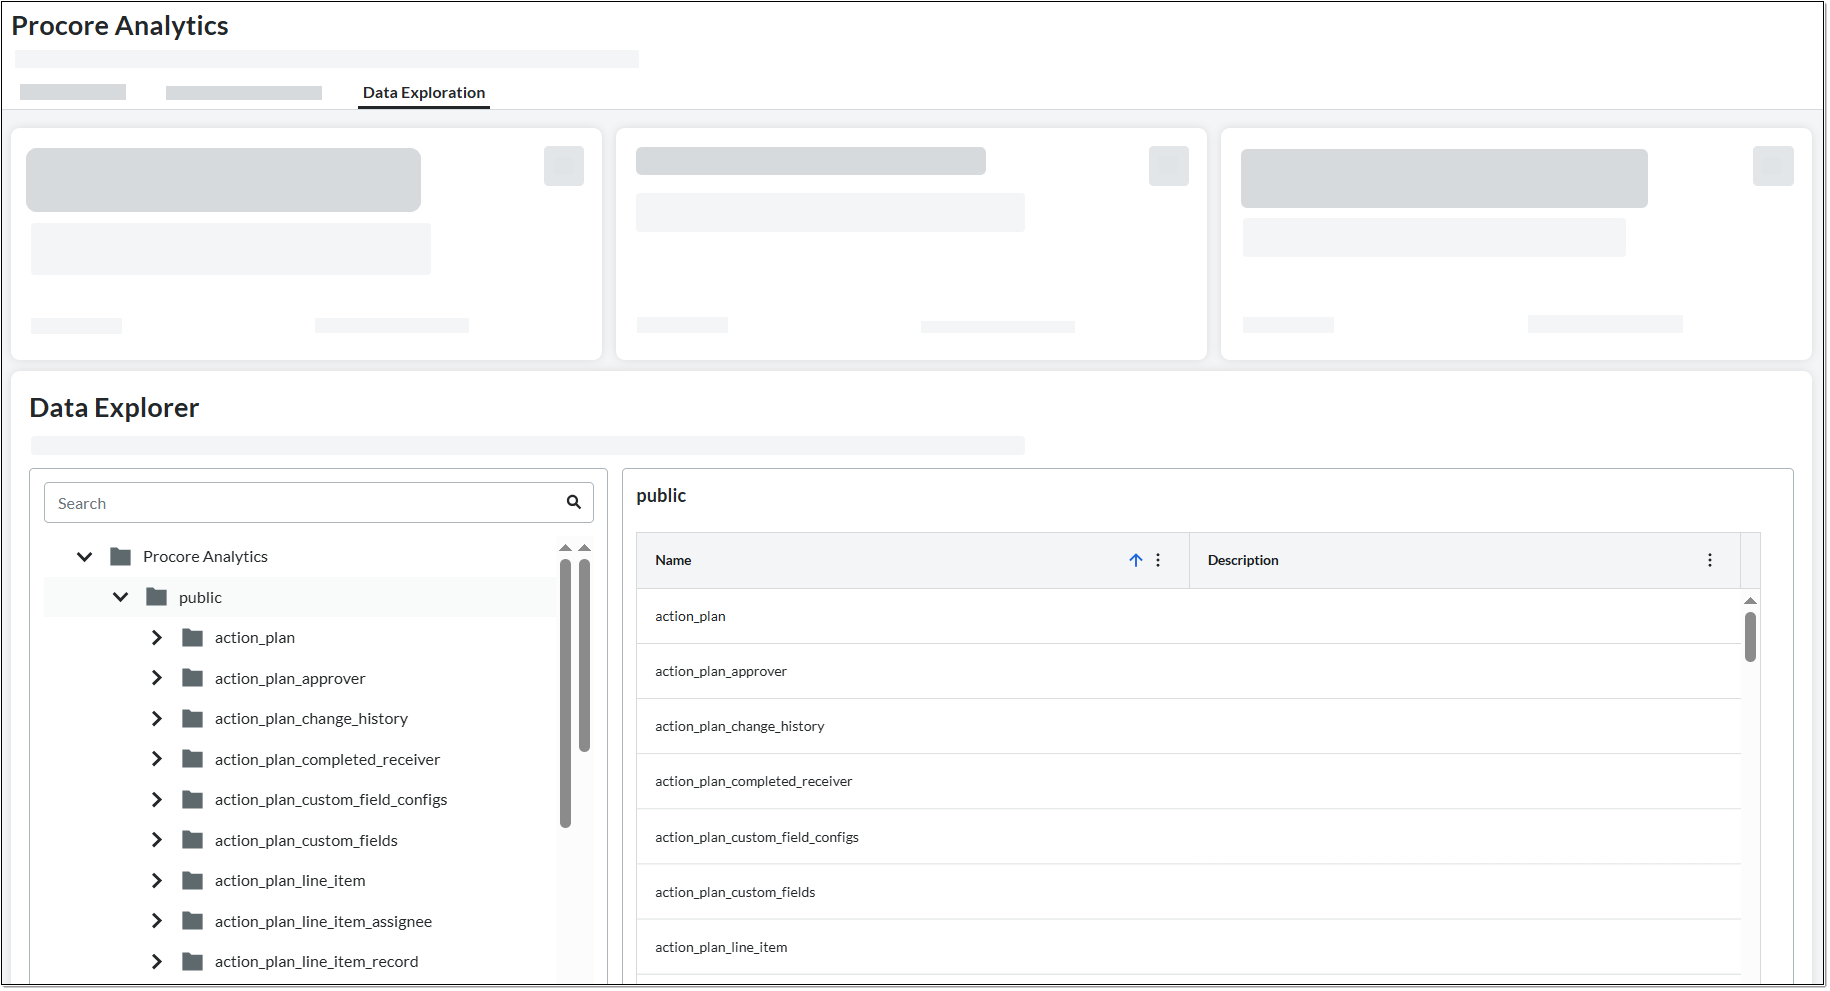Select action_plan_line_item label in the tree
Image resolution: width=1830 pixels, height=991 pixels.
tap(290, 881)
